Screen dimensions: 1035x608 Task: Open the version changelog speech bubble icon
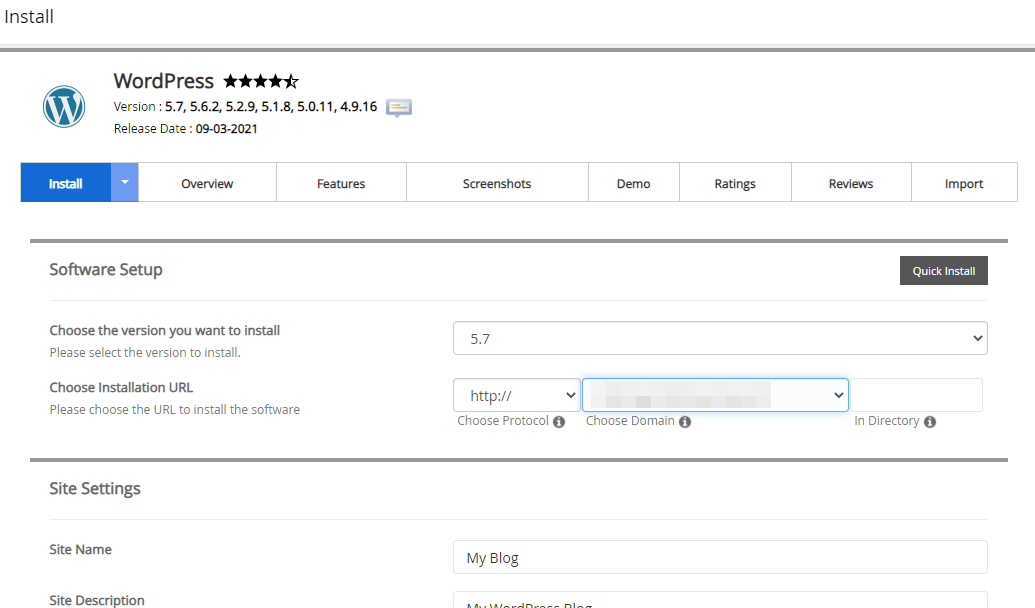pyautogui.click(x=399, y=108)
